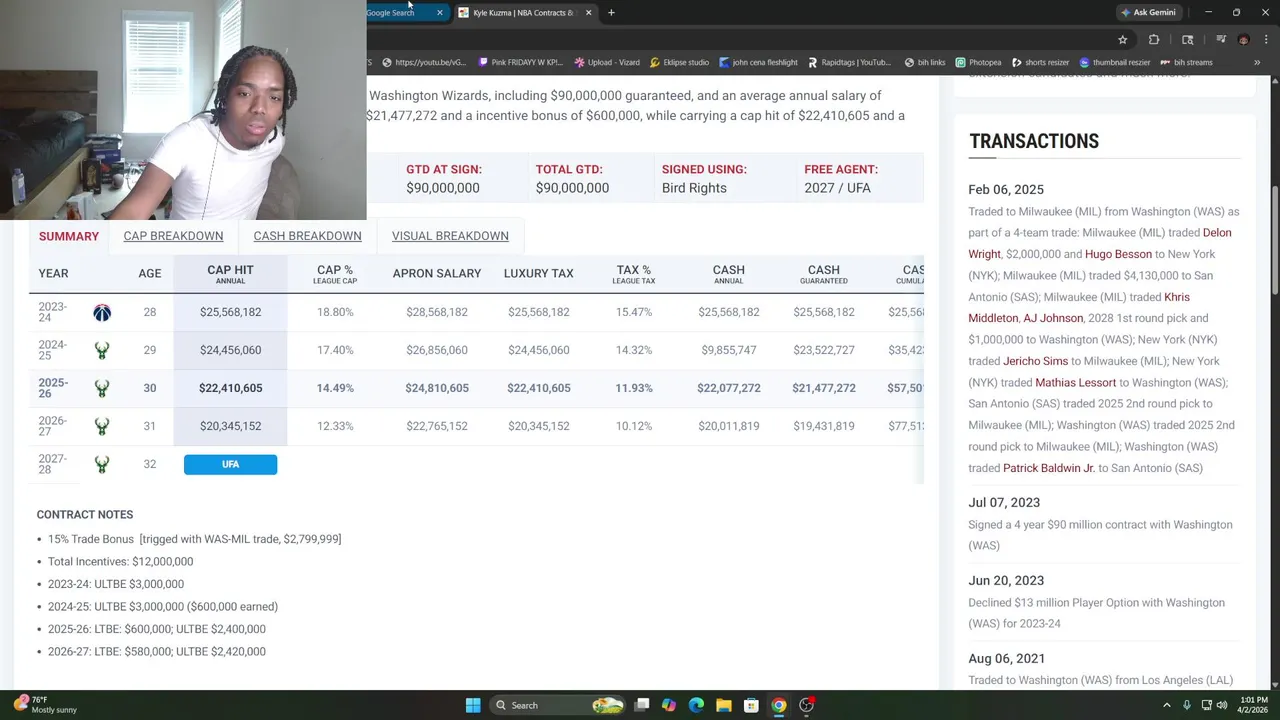This screenshot has width=1280, height=720.
Task: Click the Total Incentives: $12,000,000 note
Action: click(x=120, y=562)
